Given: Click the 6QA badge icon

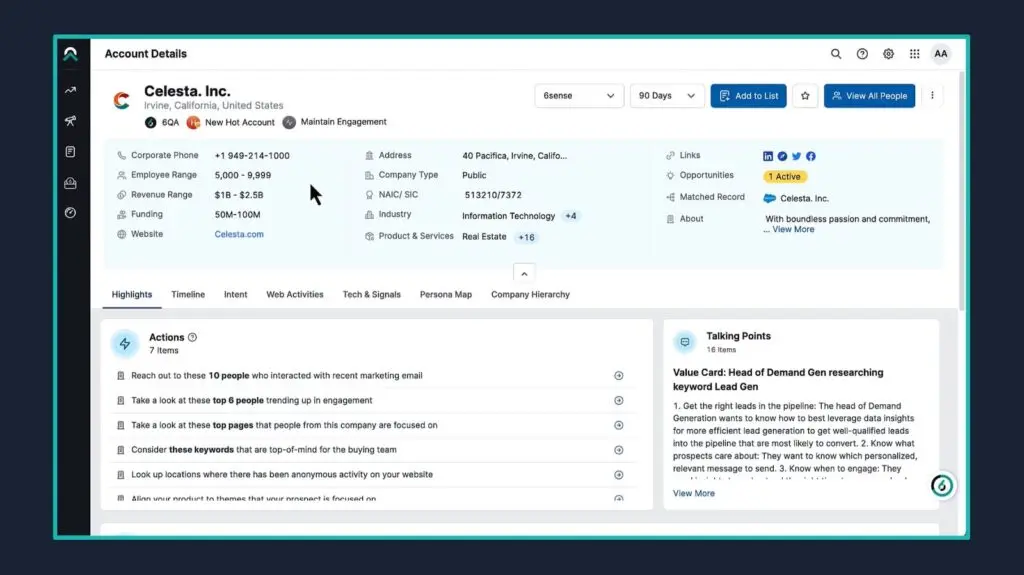Looking at the screenshot, I should 150,122.
